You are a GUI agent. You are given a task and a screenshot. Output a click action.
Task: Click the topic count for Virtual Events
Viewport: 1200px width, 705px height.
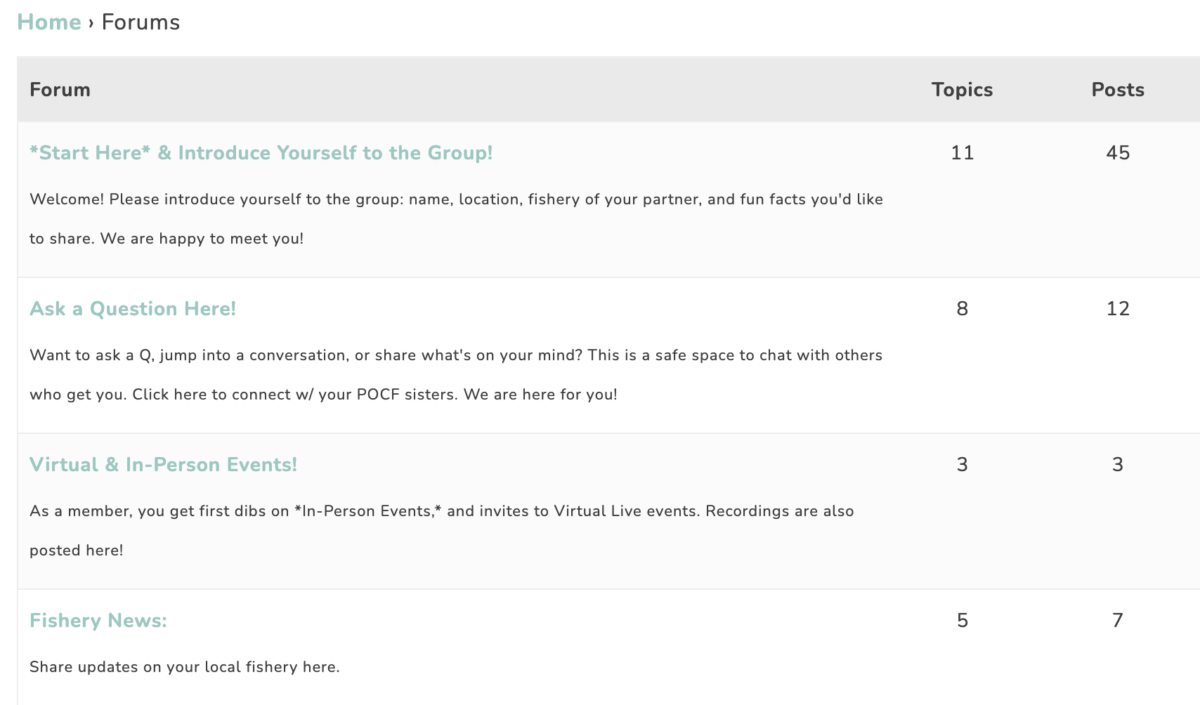[x=961, y=464]
